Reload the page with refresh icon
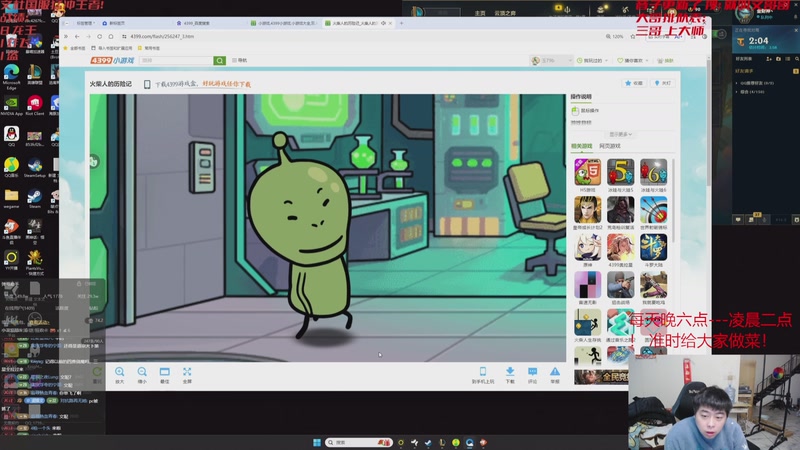The height and width of the screenshot is (450, 800). pyautogui.click(x=99, y=36)
